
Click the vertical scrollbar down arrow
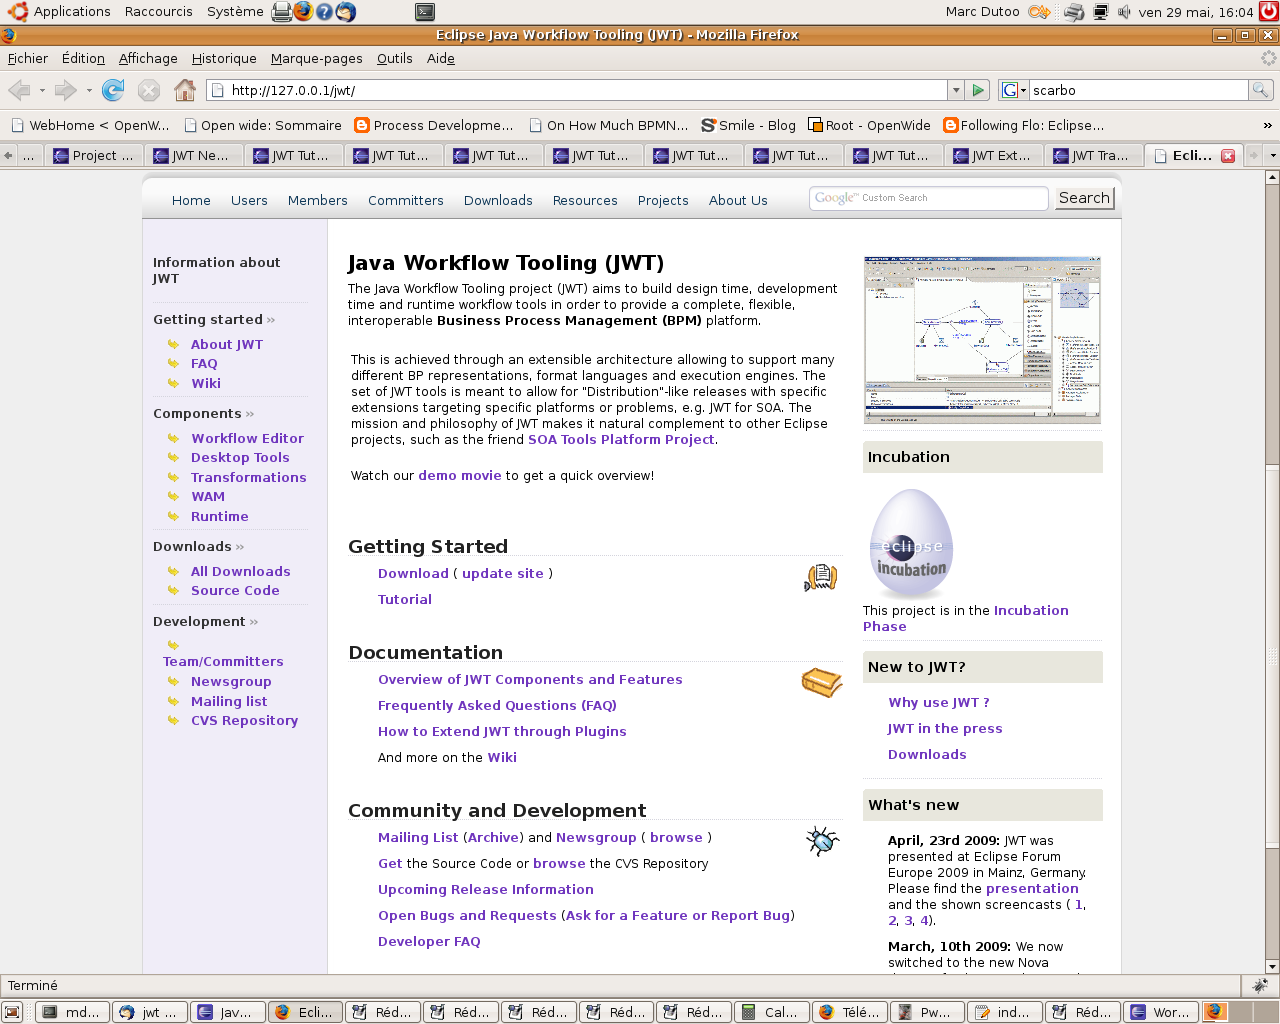(x=1272, y=966)
